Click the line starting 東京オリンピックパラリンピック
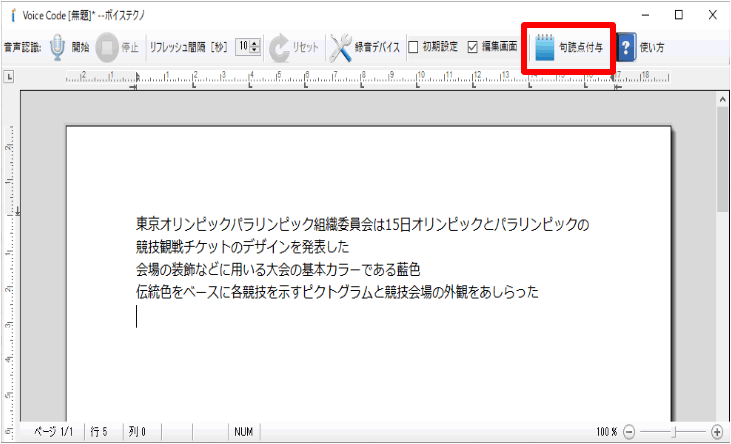The height and width of the screenshot is (444, 731). pos(362,224)
